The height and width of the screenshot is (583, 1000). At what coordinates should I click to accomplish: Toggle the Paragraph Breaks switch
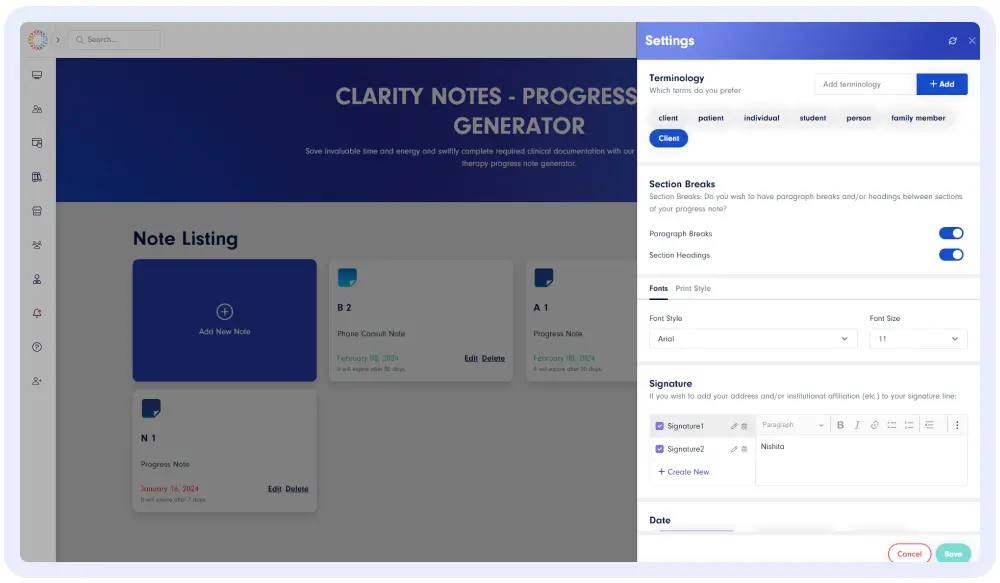[951, 233]
